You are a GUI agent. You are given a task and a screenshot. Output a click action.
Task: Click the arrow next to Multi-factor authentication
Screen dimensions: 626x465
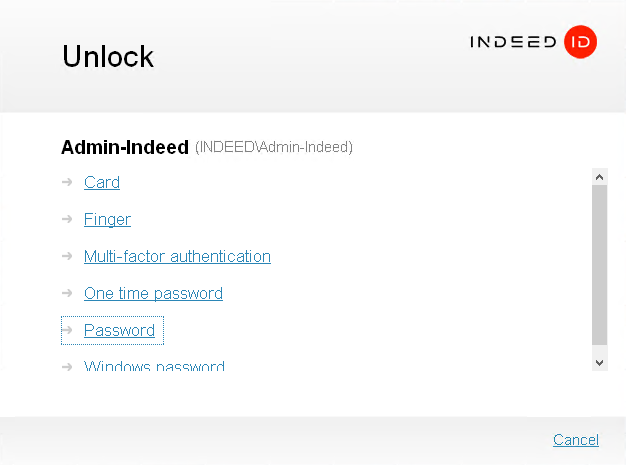[x=67, y=256]
